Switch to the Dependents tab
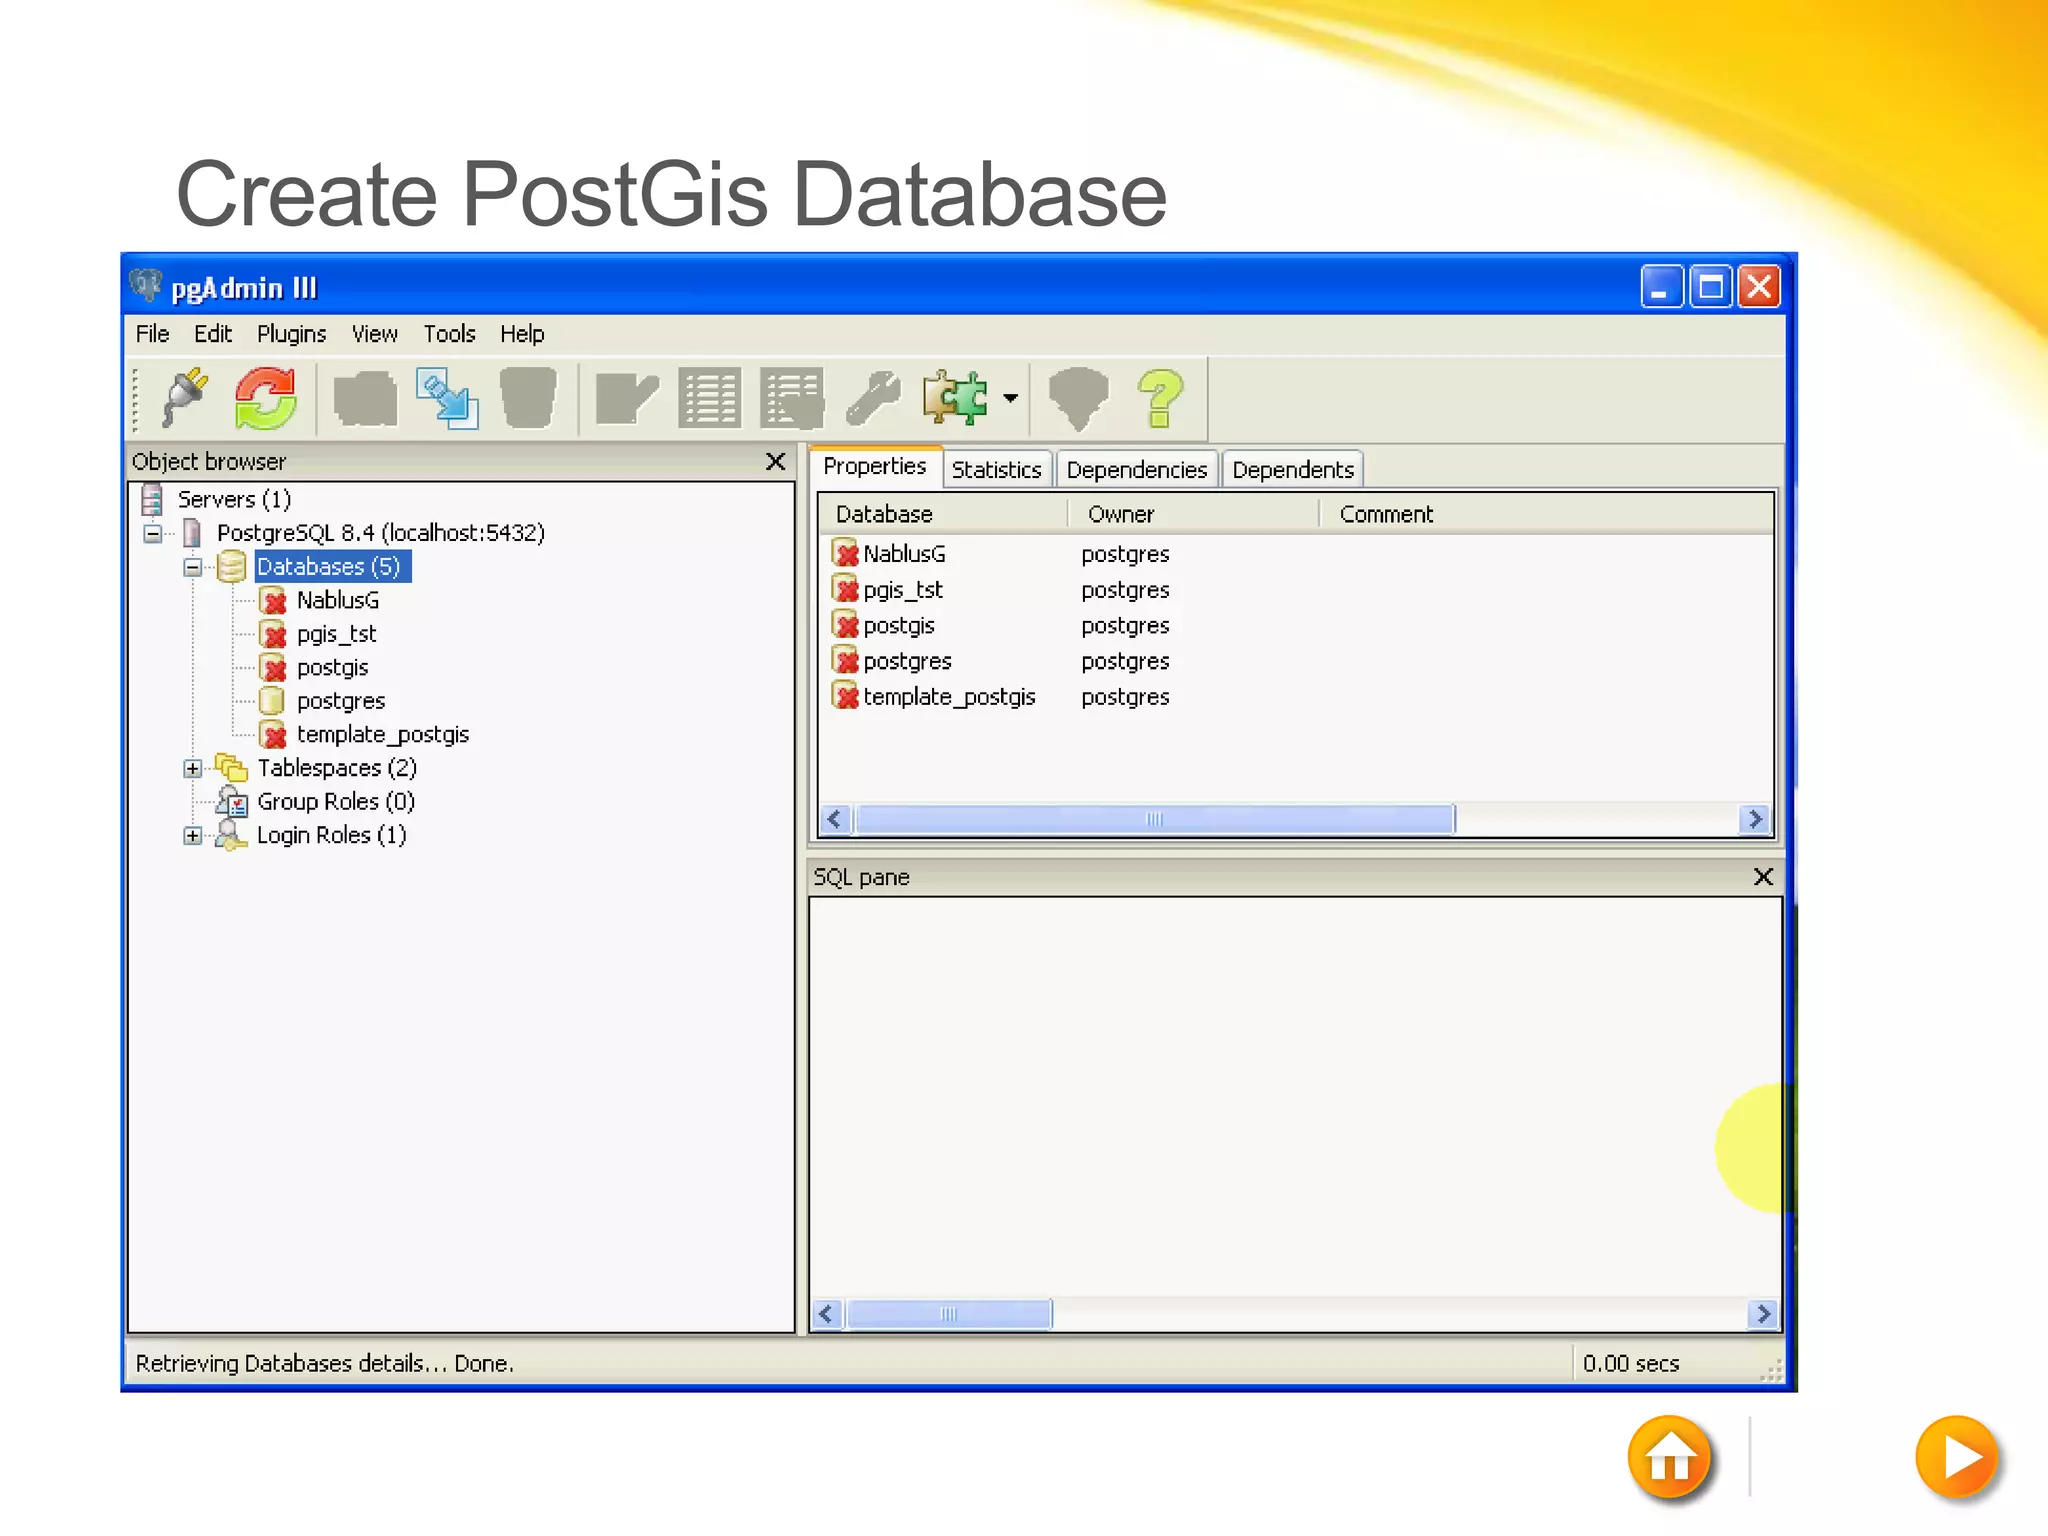The image size is (2048, 1536). [1292, 469]
